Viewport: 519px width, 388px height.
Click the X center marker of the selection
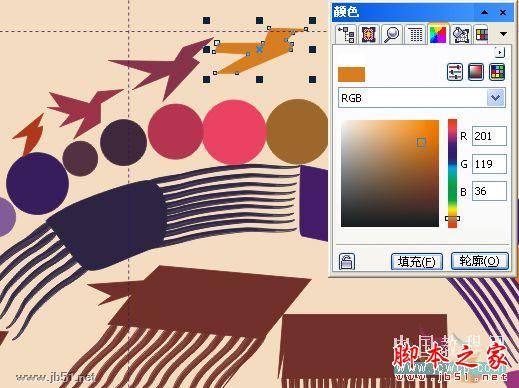259,50
